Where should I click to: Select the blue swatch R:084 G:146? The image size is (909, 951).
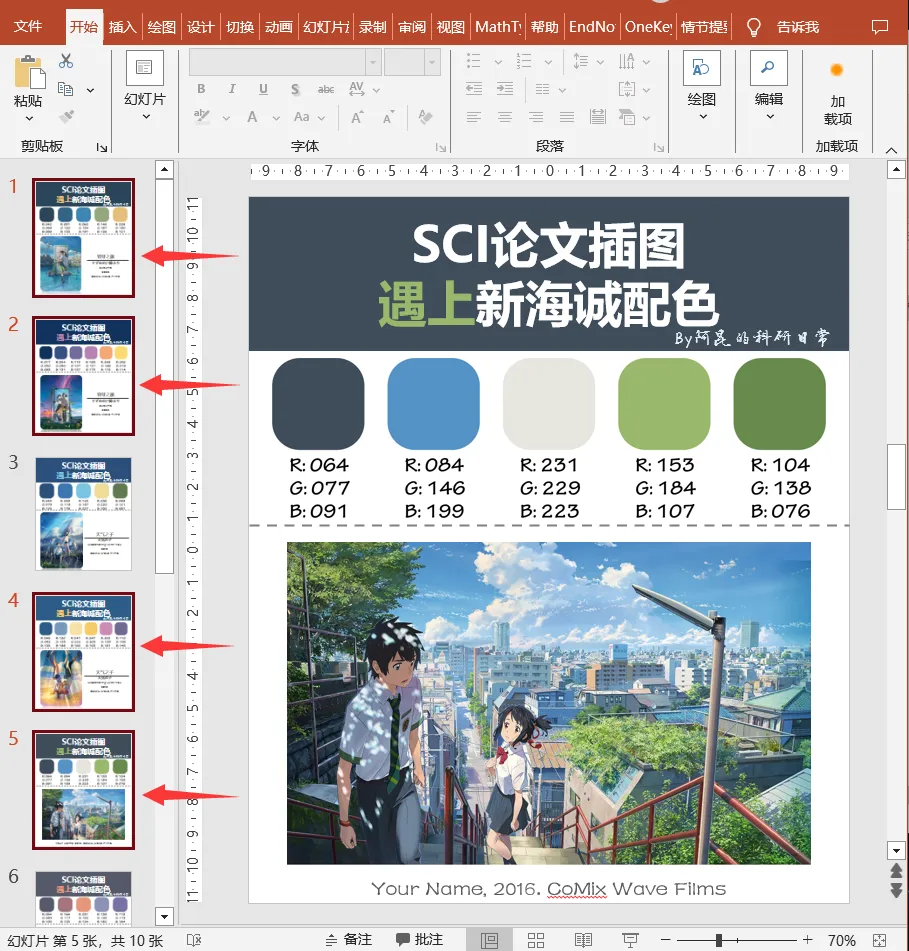pos(433,403)
